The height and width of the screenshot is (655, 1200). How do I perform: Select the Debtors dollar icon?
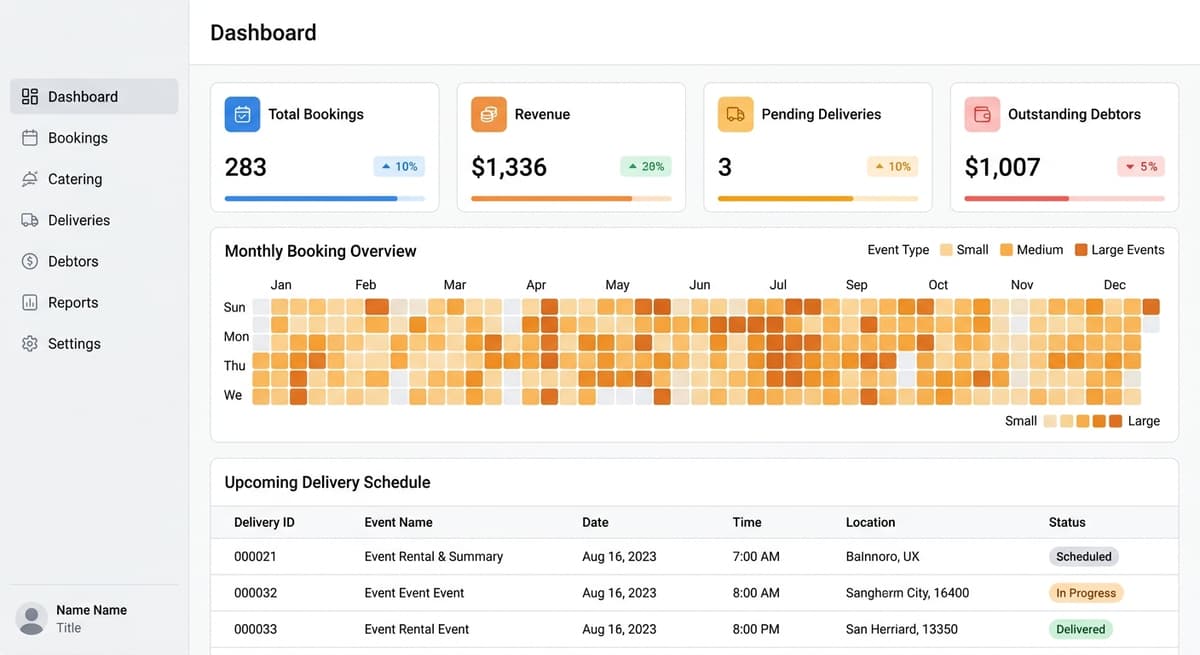click(29, 260)
